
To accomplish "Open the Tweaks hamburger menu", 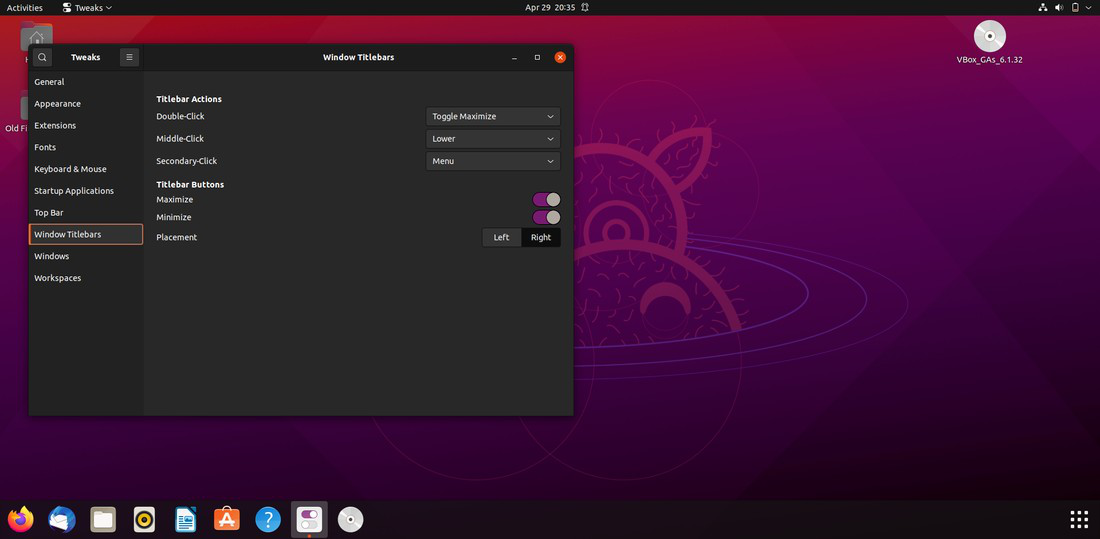I will tap(129, 58).
